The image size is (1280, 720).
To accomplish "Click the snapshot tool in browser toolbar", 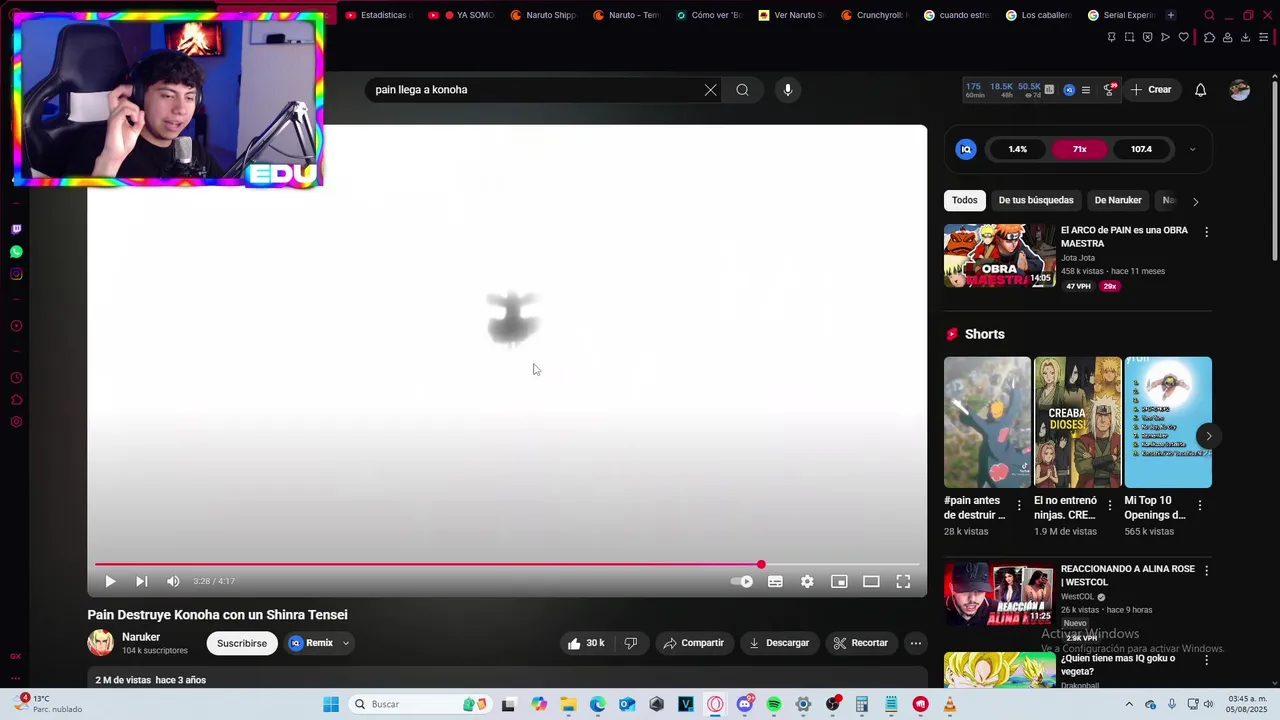I will 1129,37.
